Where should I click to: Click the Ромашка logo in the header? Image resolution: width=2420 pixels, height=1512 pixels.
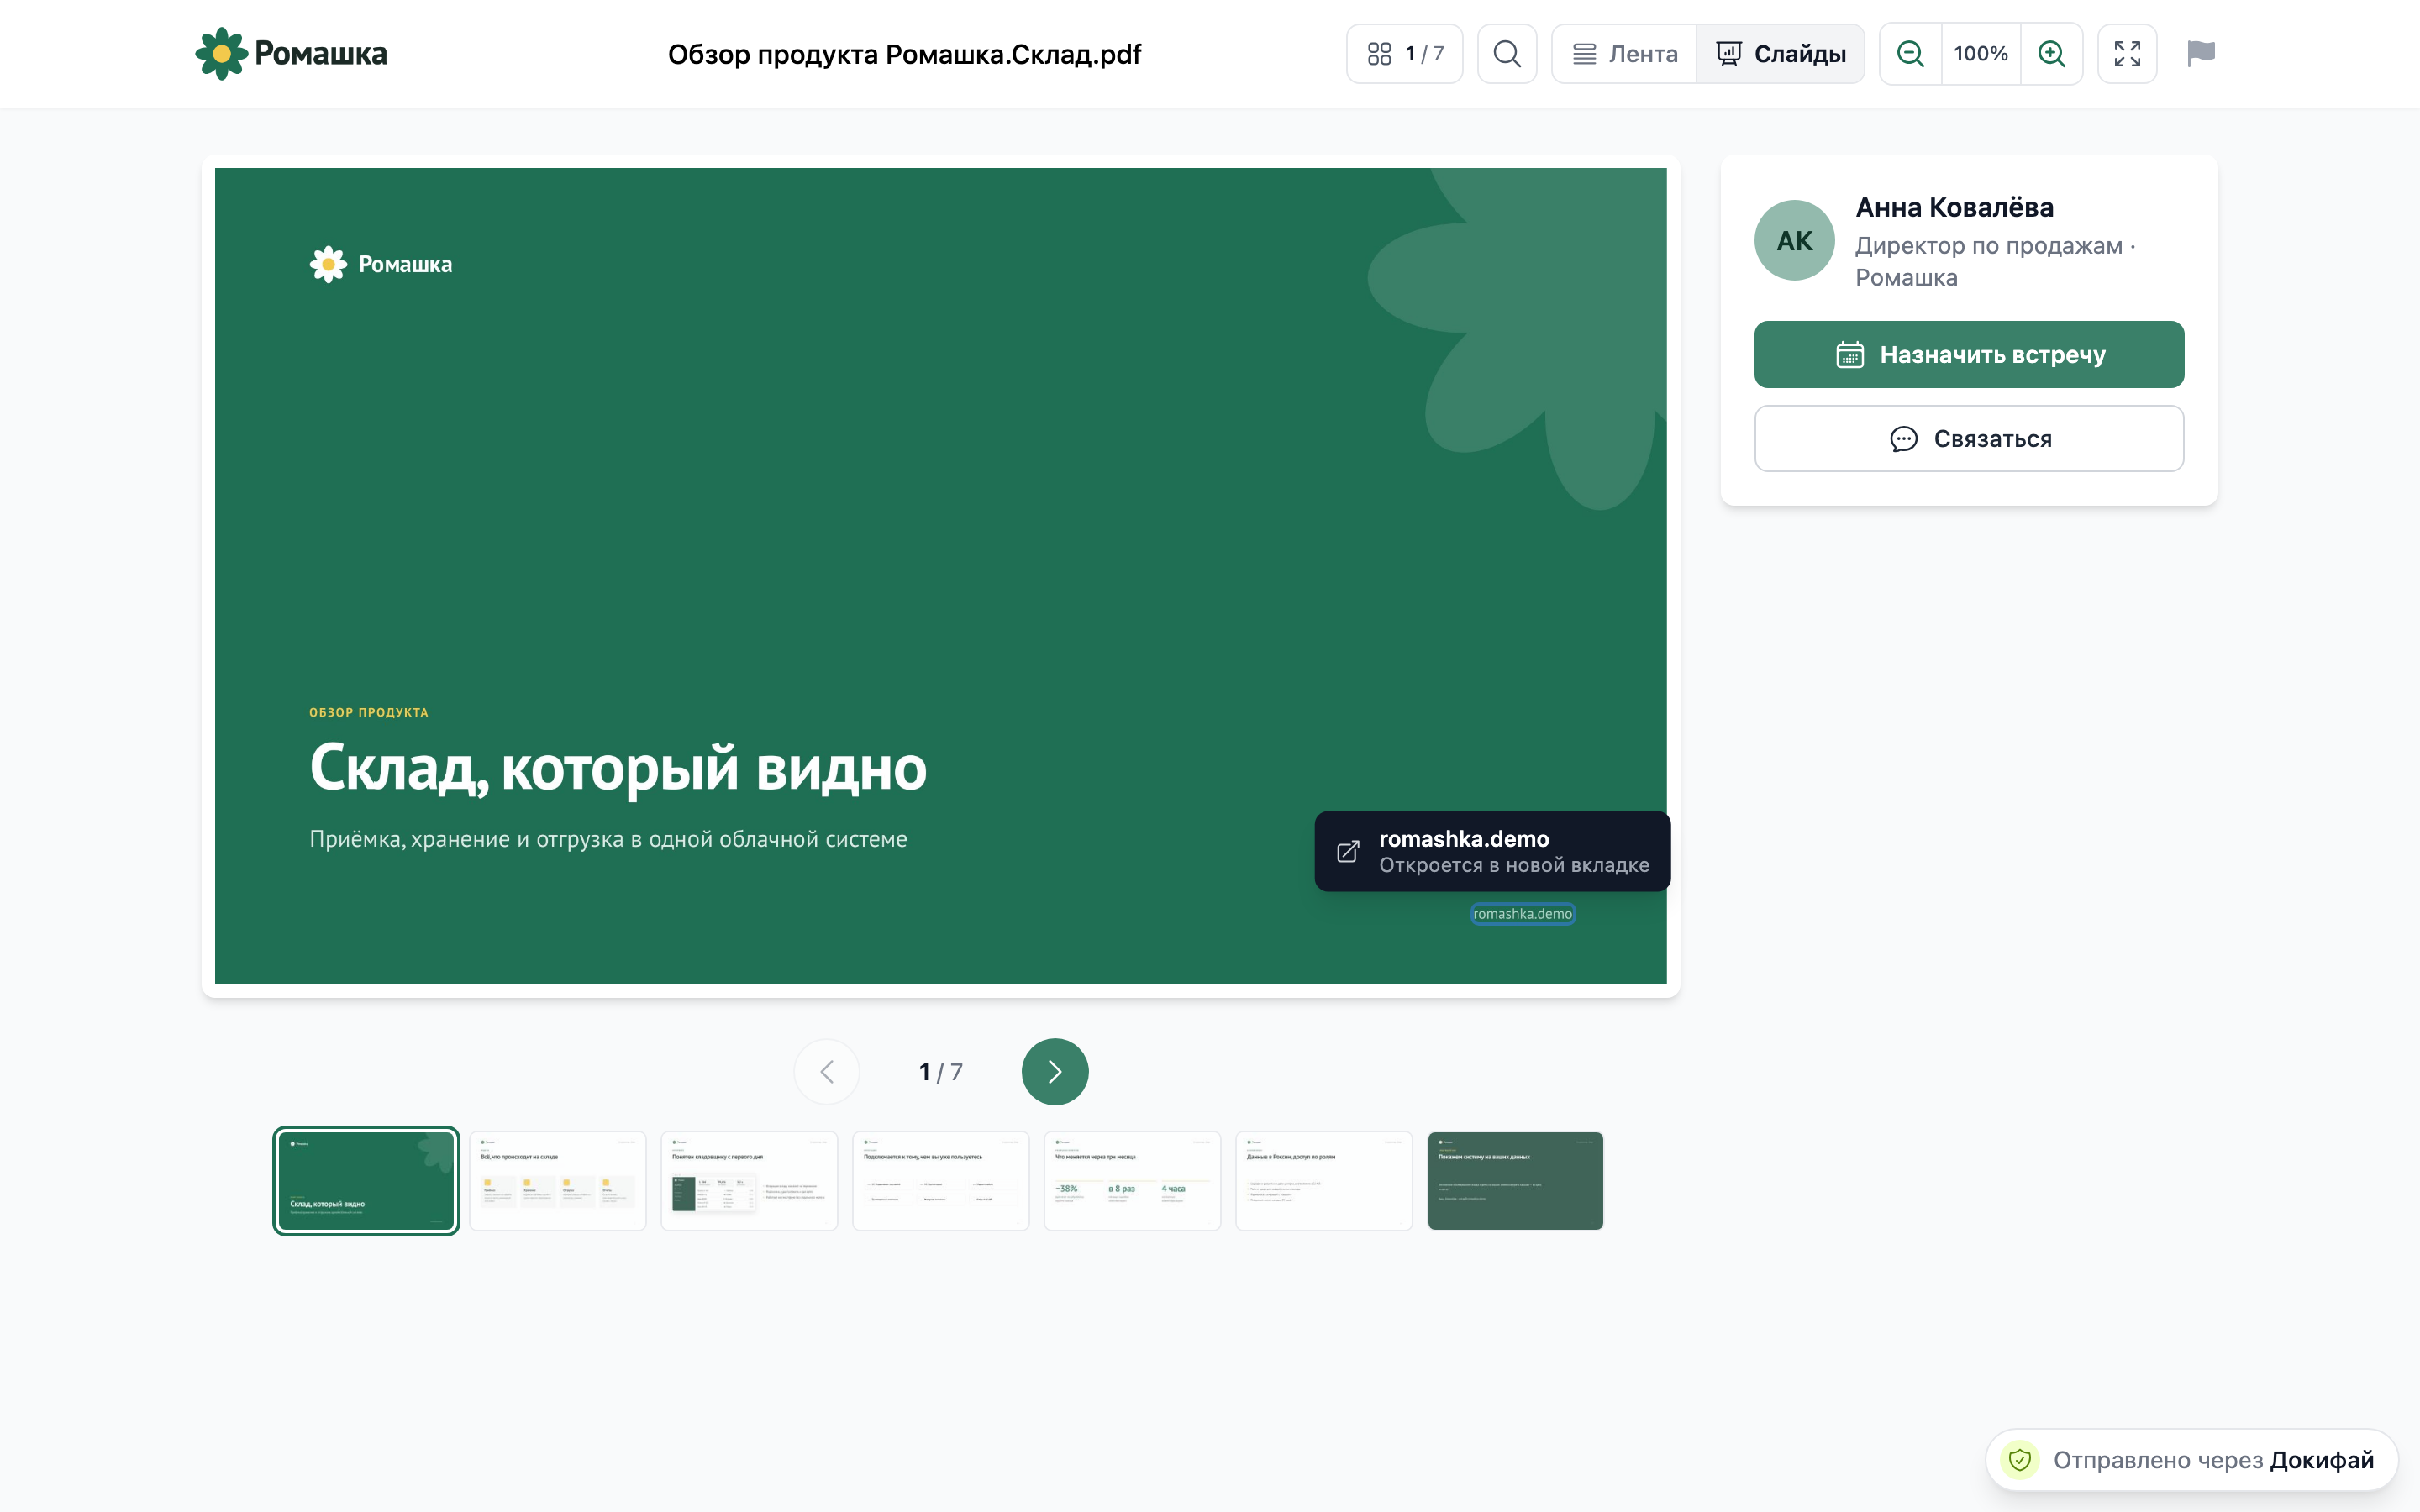[291, 54]
